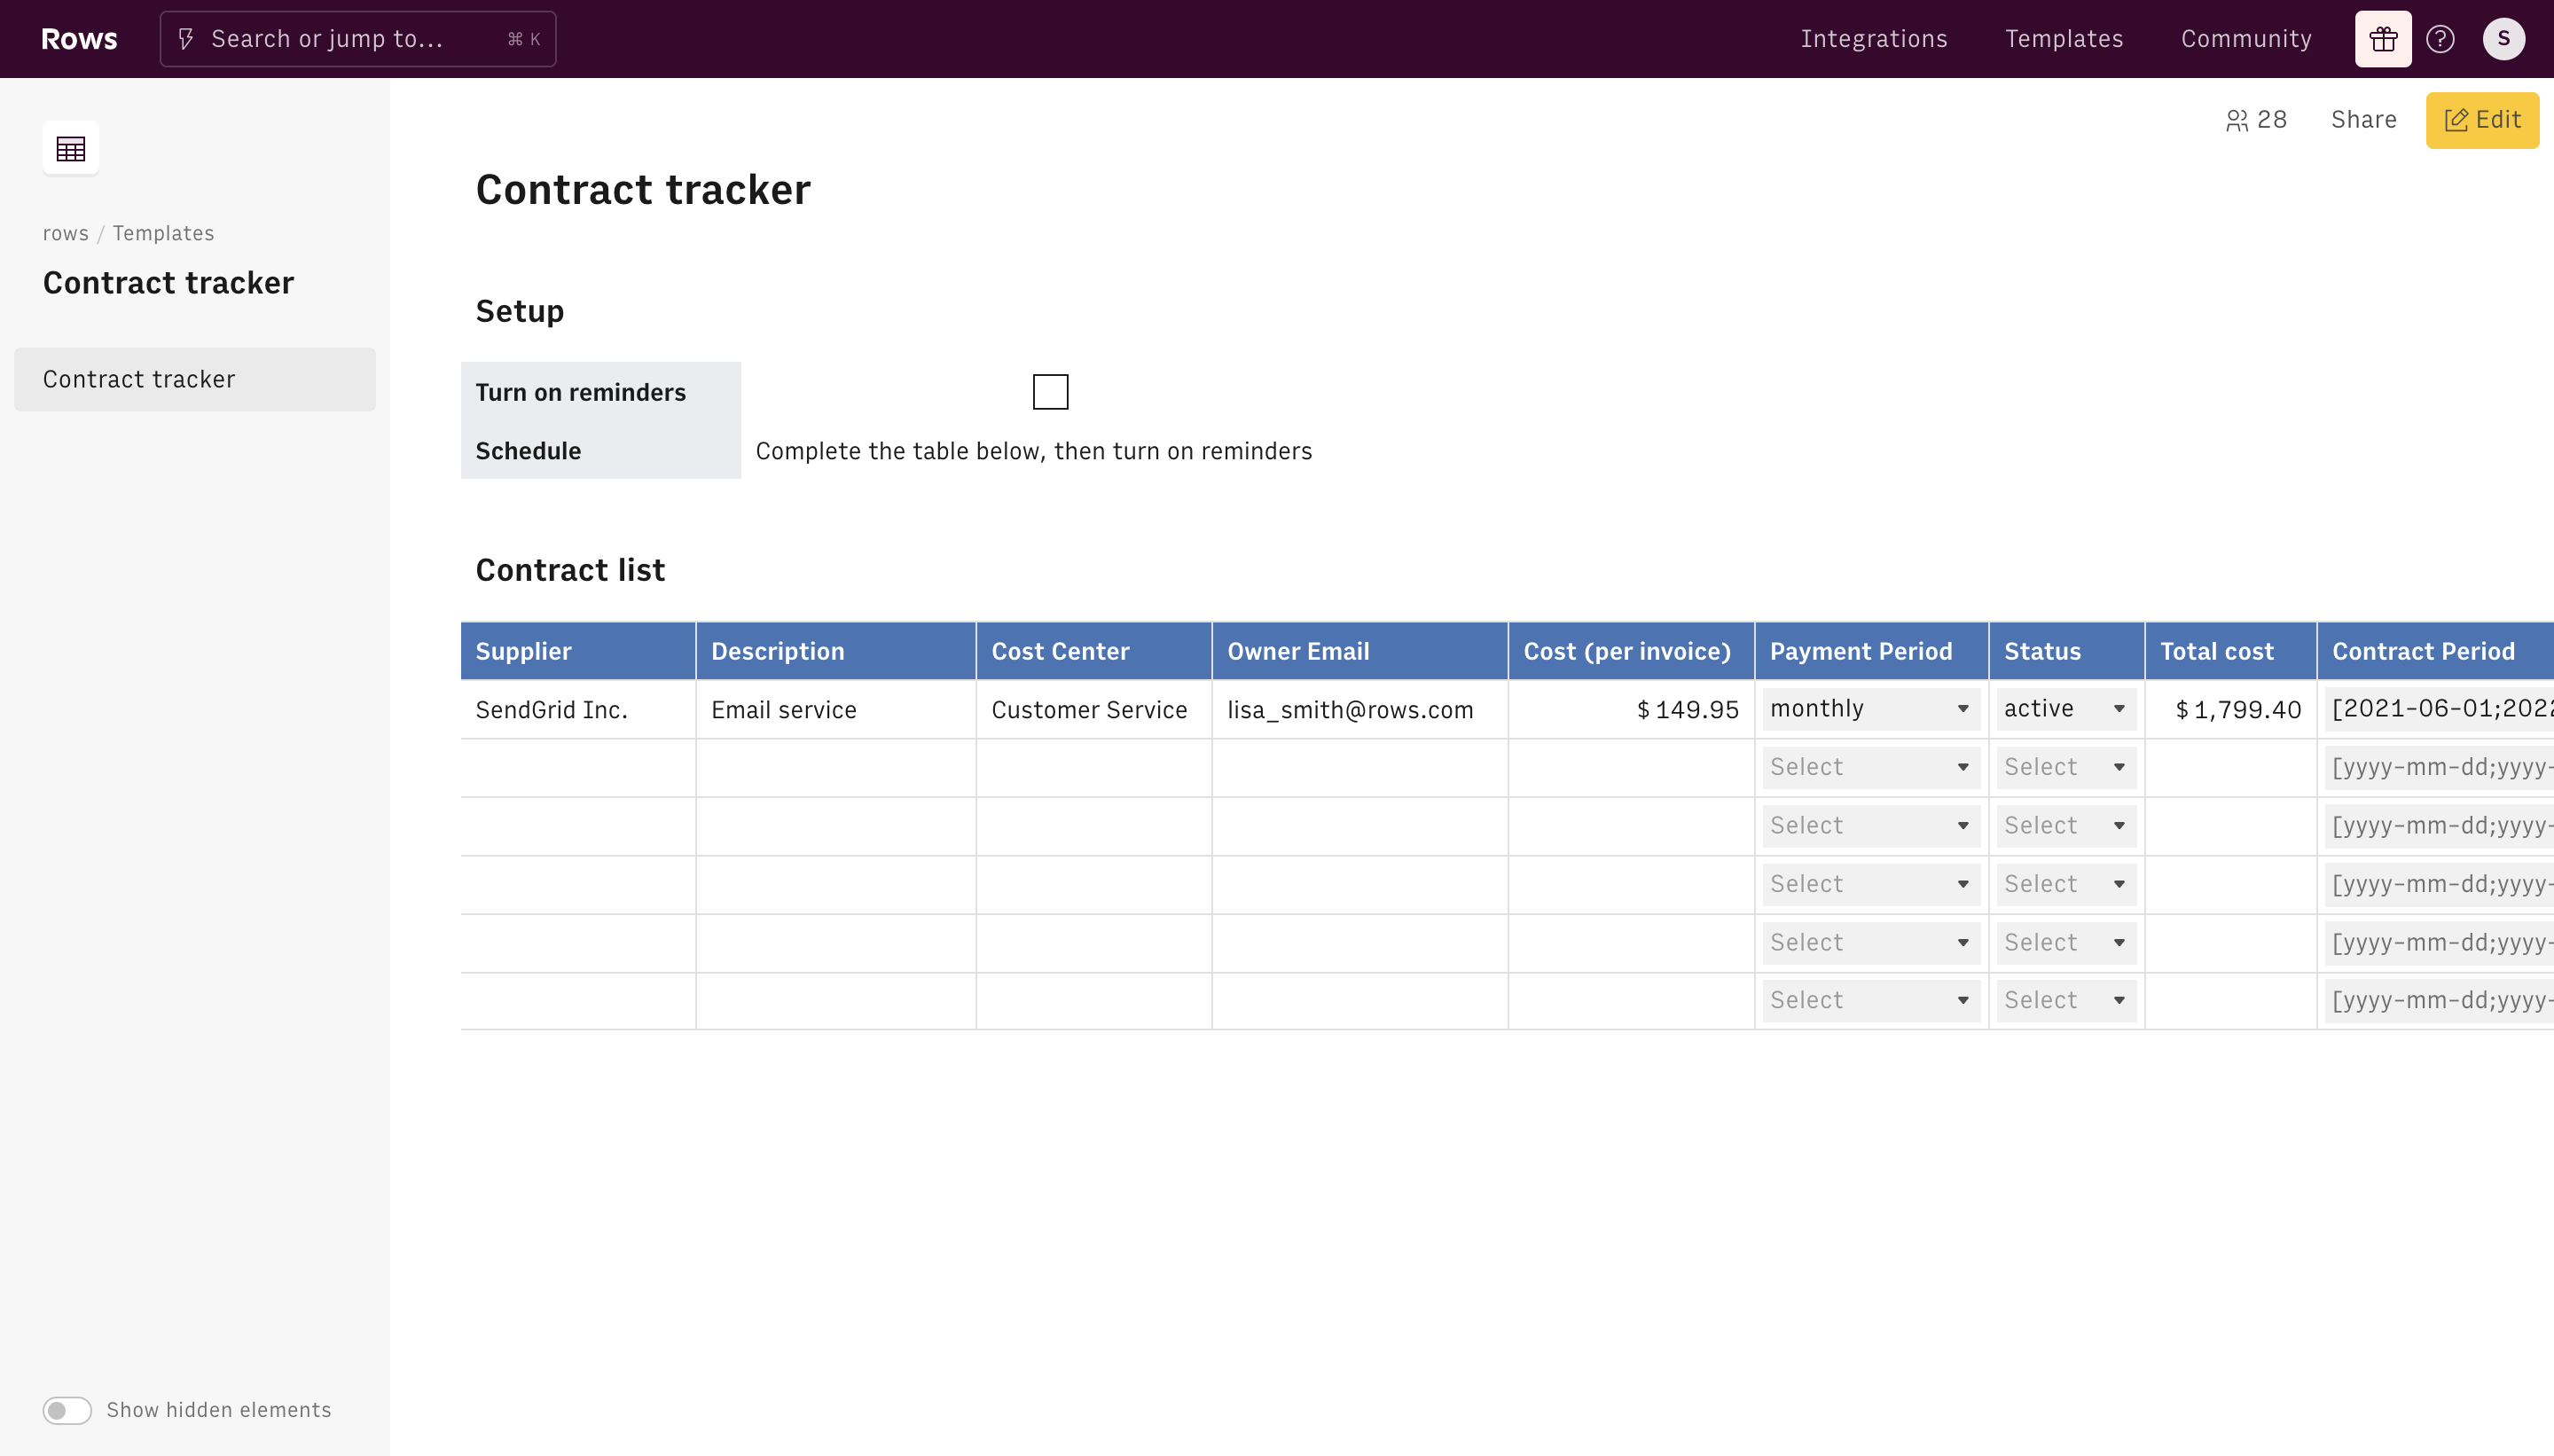
Task: Click the viewers icon showing 28
Action: pos(2256,120)
